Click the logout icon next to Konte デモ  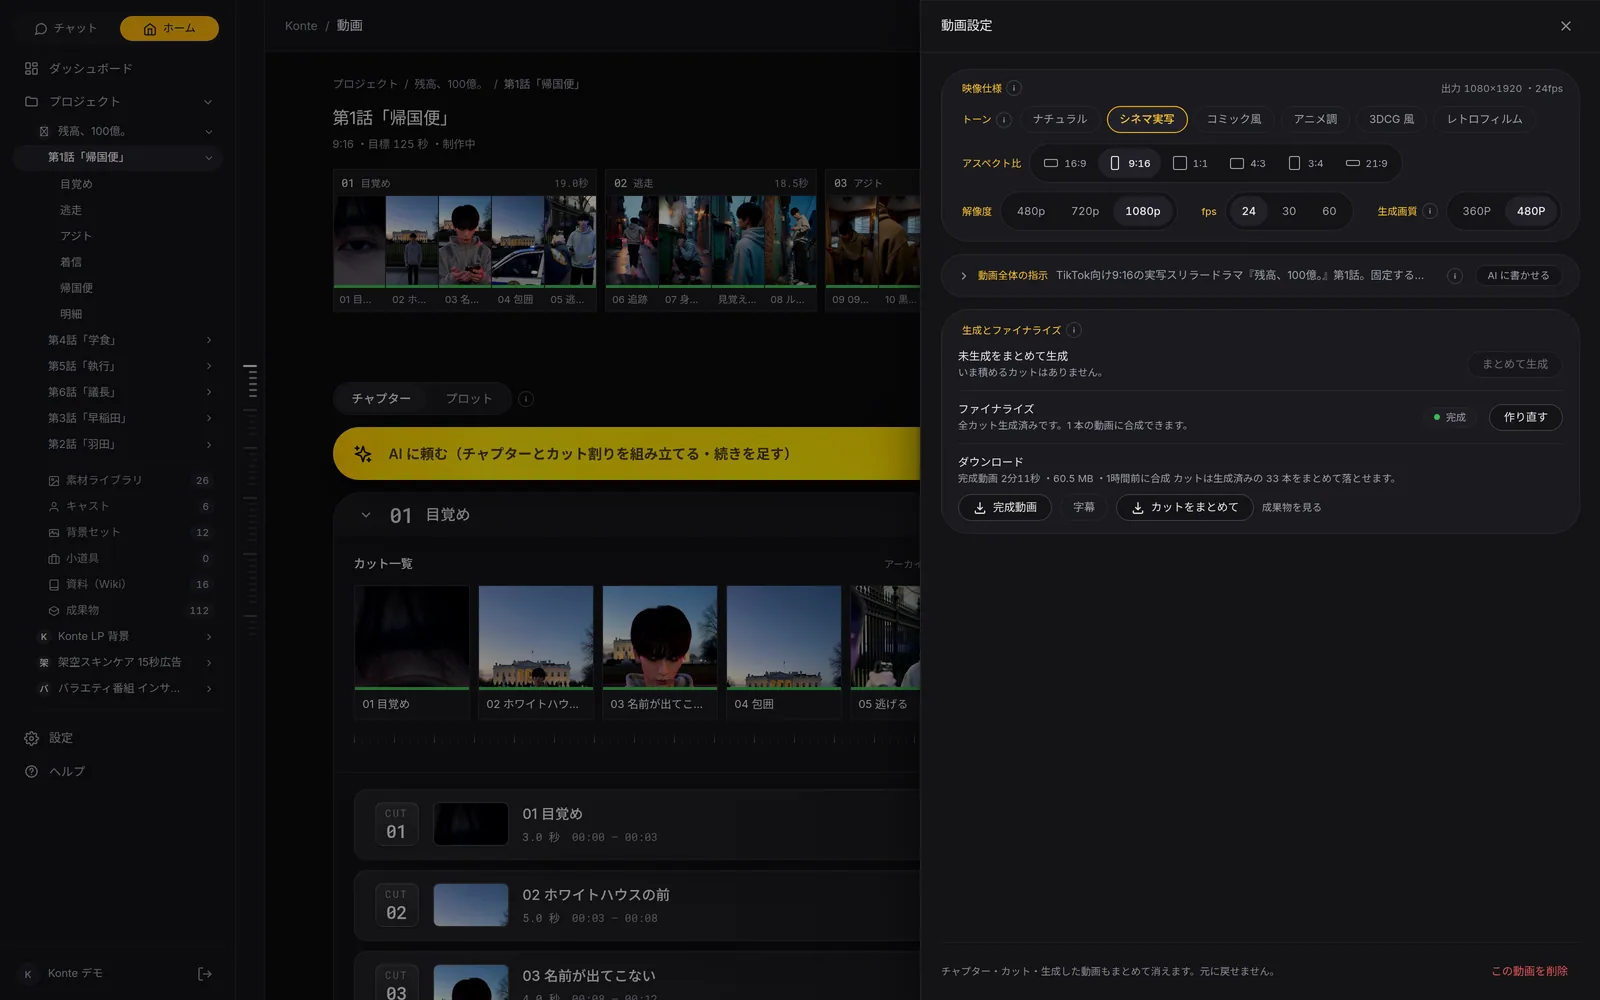[205, 974]
